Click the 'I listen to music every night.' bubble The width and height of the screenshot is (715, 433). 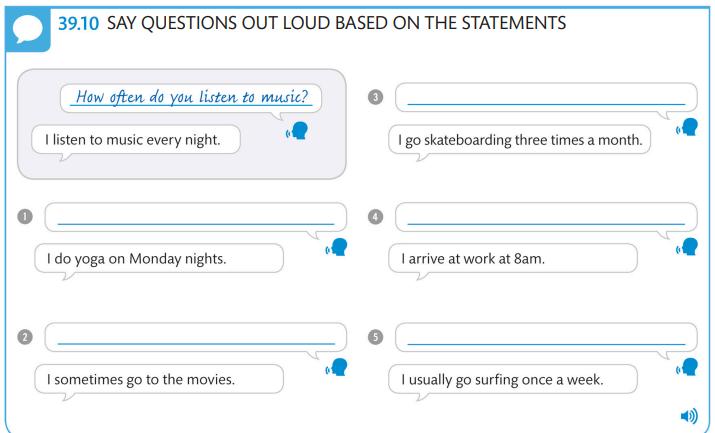point(136,139)
